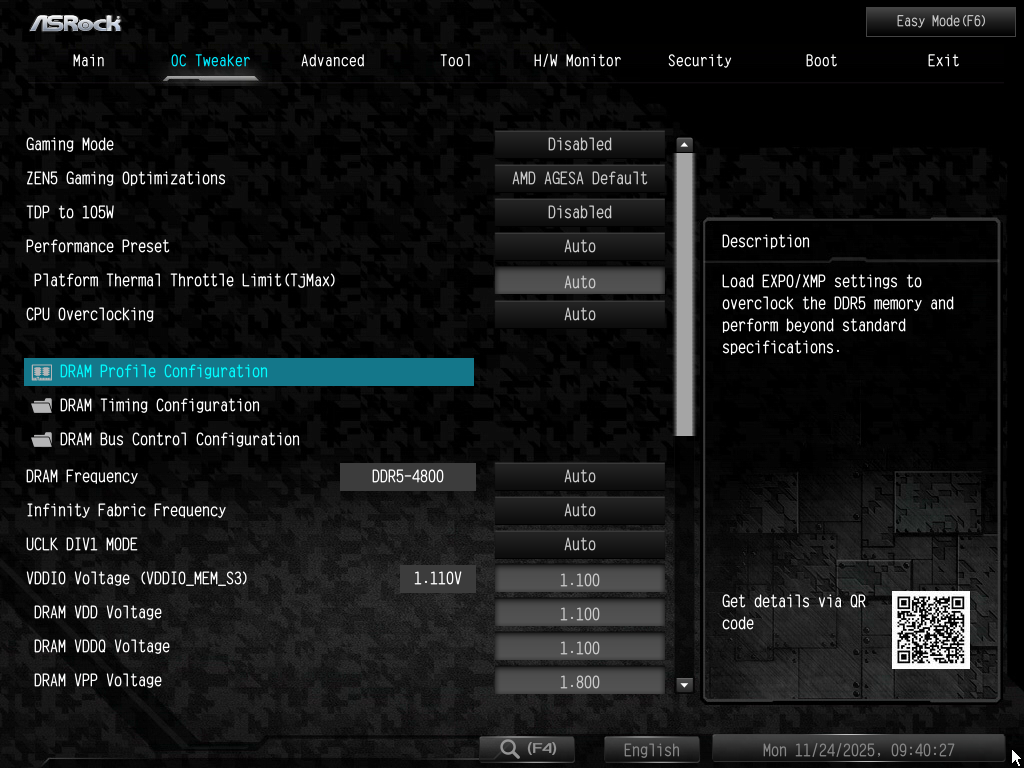Switch to the Advanced tab
The width and height of the screenshot is (1024, 768).
coord(332,61)
